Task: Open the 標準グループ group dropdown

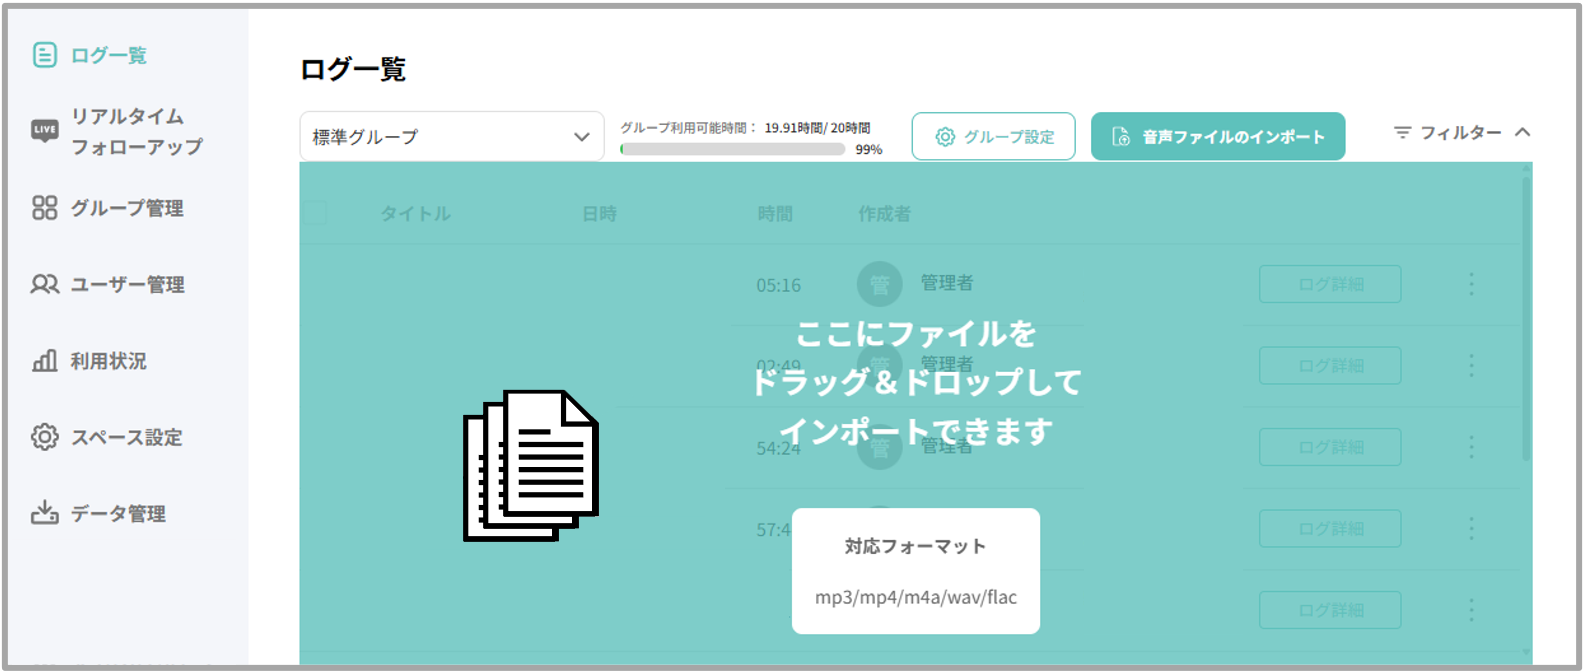Action: point(451,137)
